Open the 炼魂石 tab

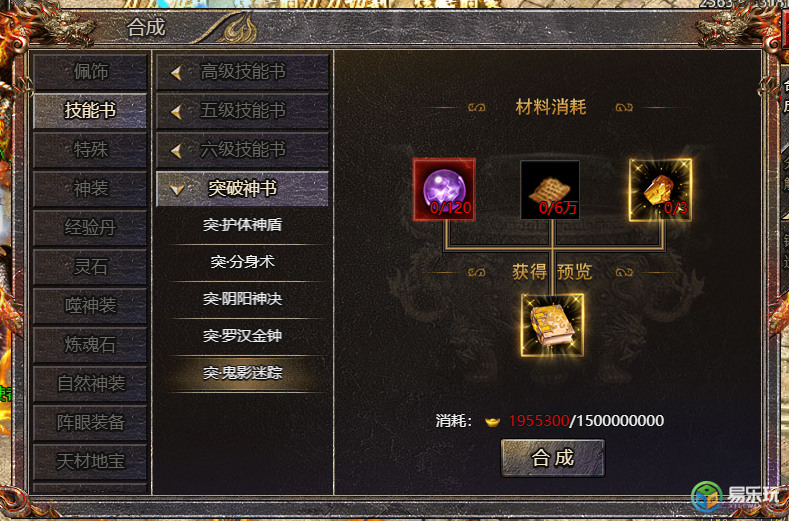pos(90,344)
